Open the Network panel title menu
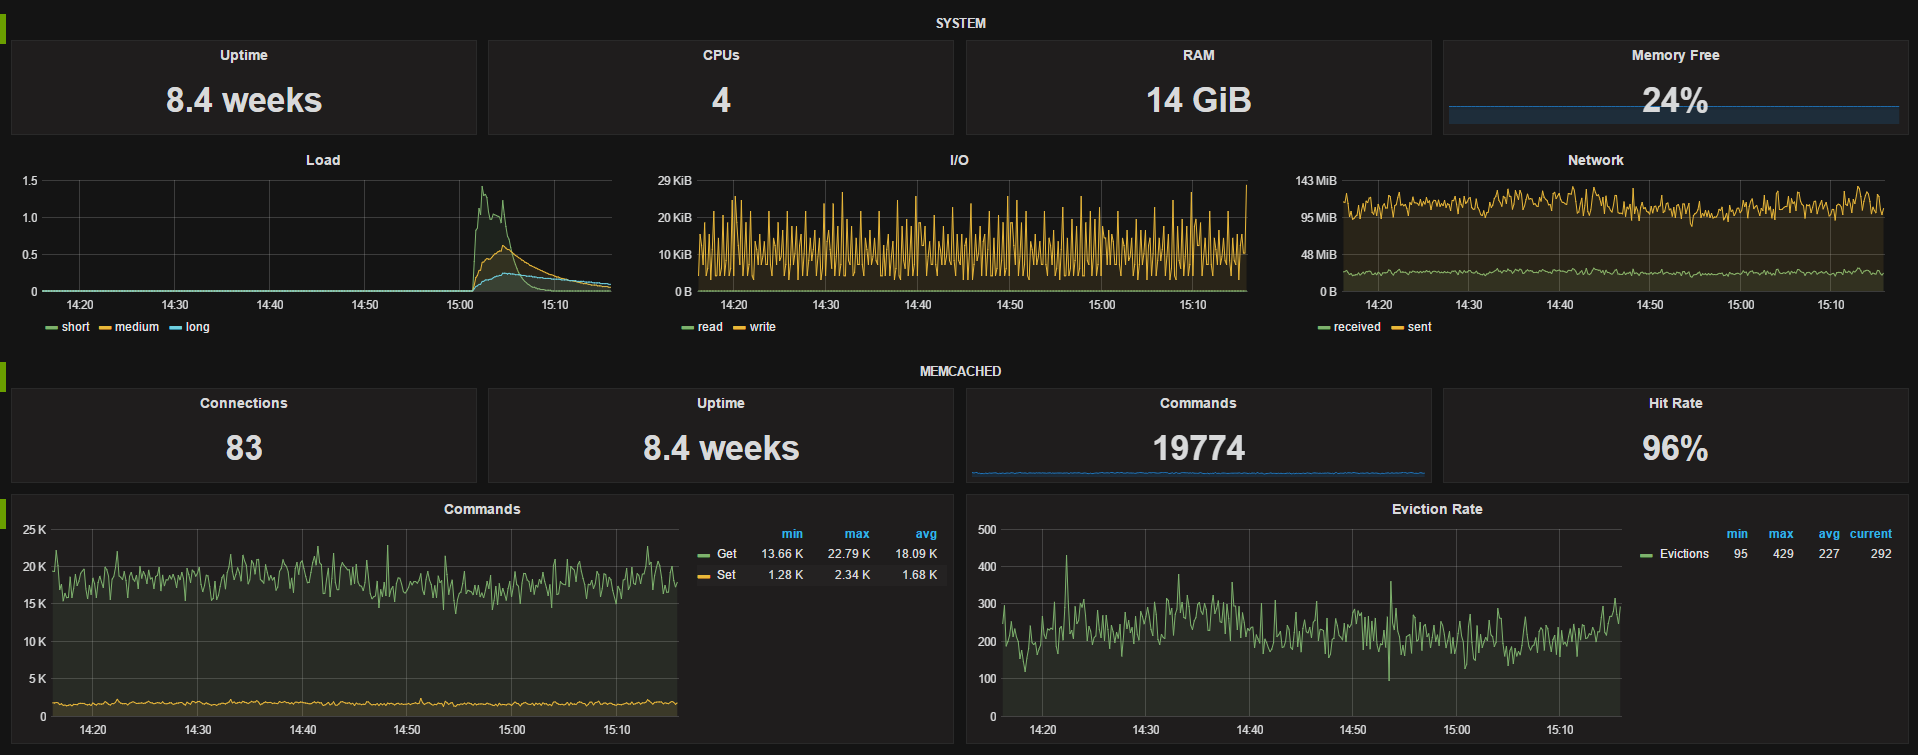This screenshot has width=1918, height=755. click(1595, 160)
